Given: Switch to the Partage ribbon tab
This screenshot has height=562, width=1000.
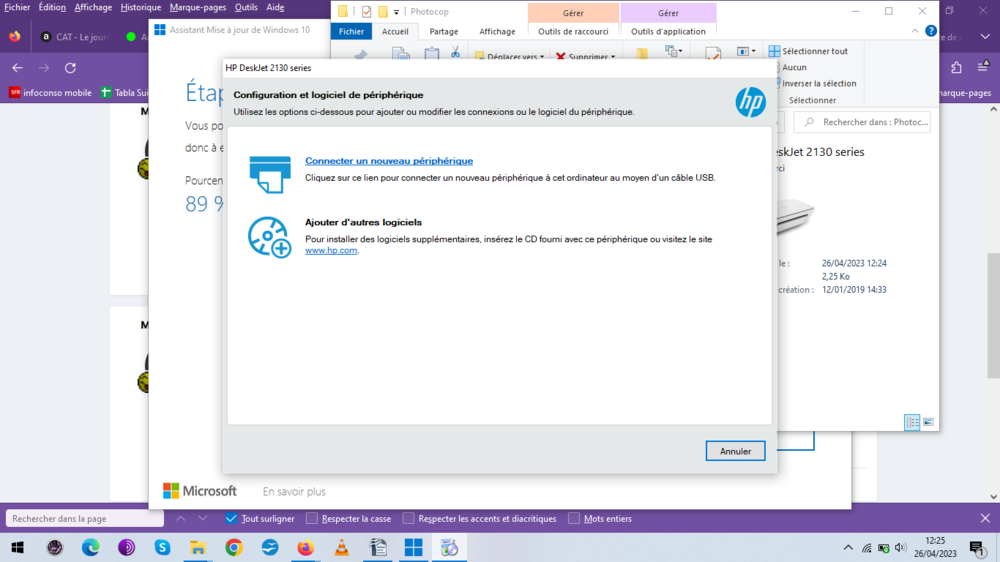Looking at the screenshot, I should pos(443,31).
